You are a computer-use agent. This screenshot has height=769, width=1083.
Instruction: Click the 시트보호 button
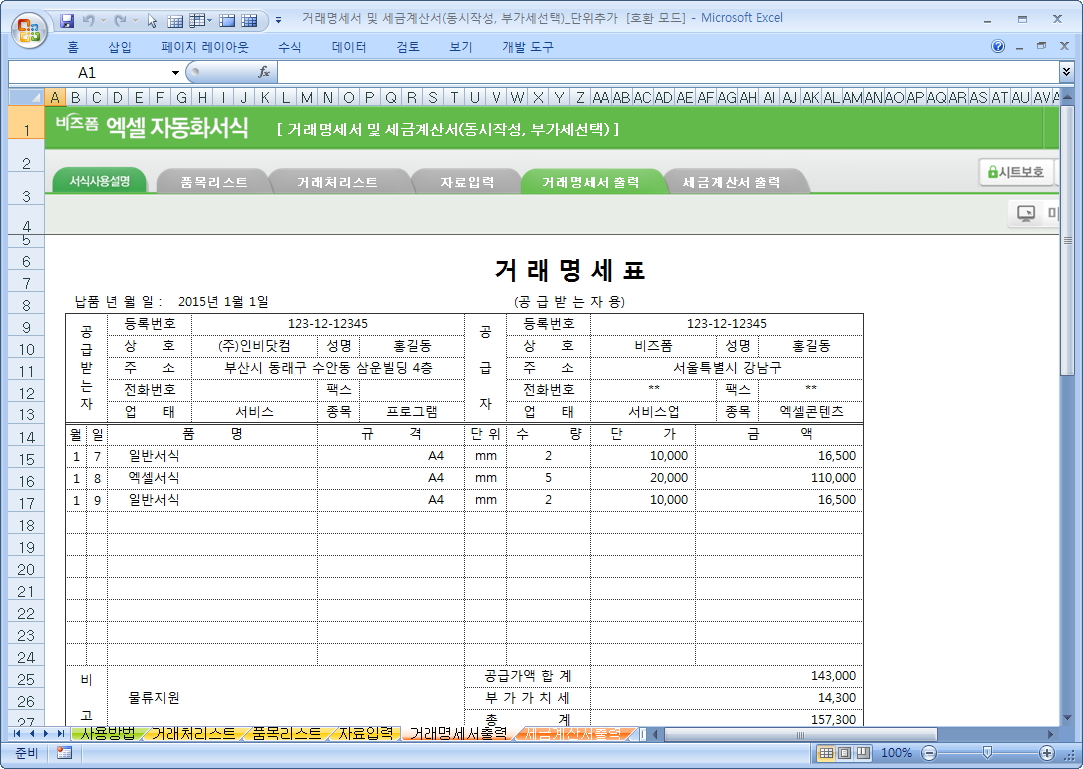point(1015,172)
